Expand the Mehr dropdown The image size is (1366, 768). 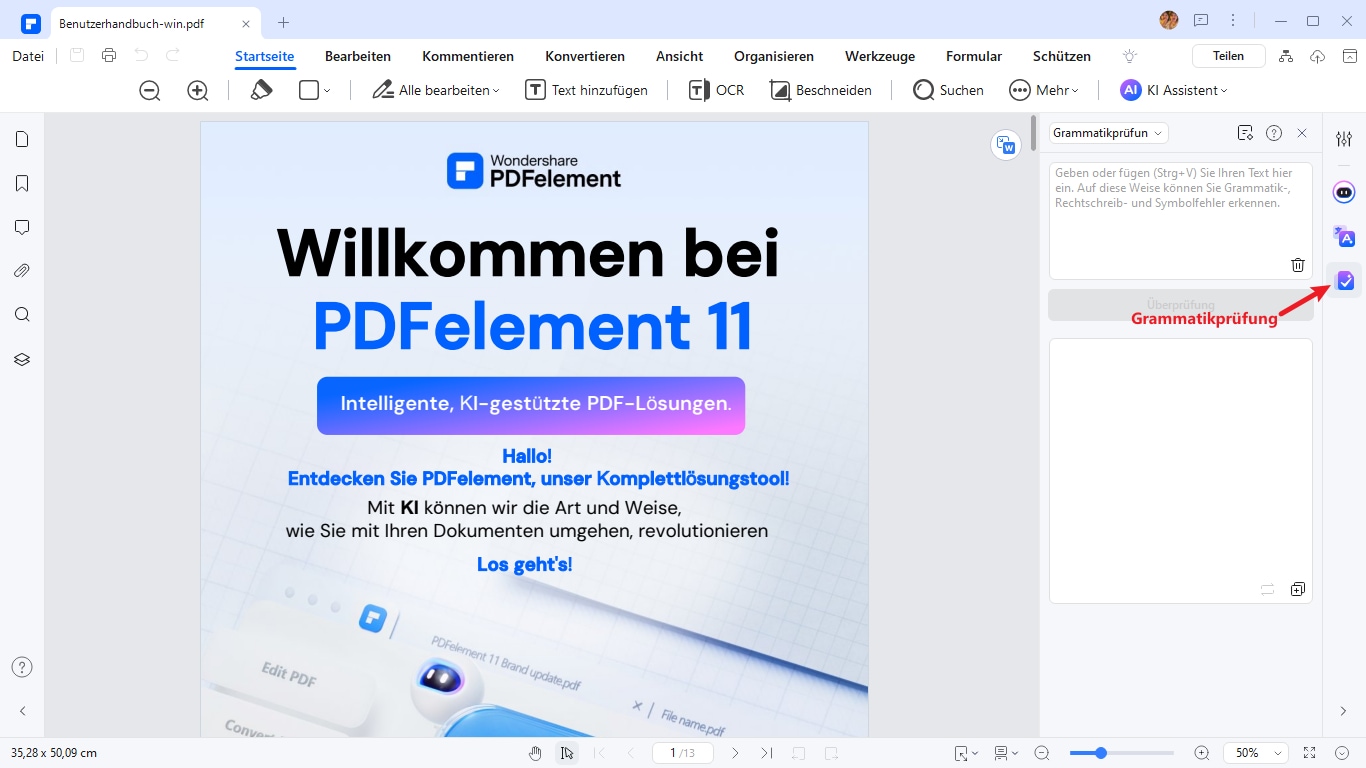(x=1075, y=91)
